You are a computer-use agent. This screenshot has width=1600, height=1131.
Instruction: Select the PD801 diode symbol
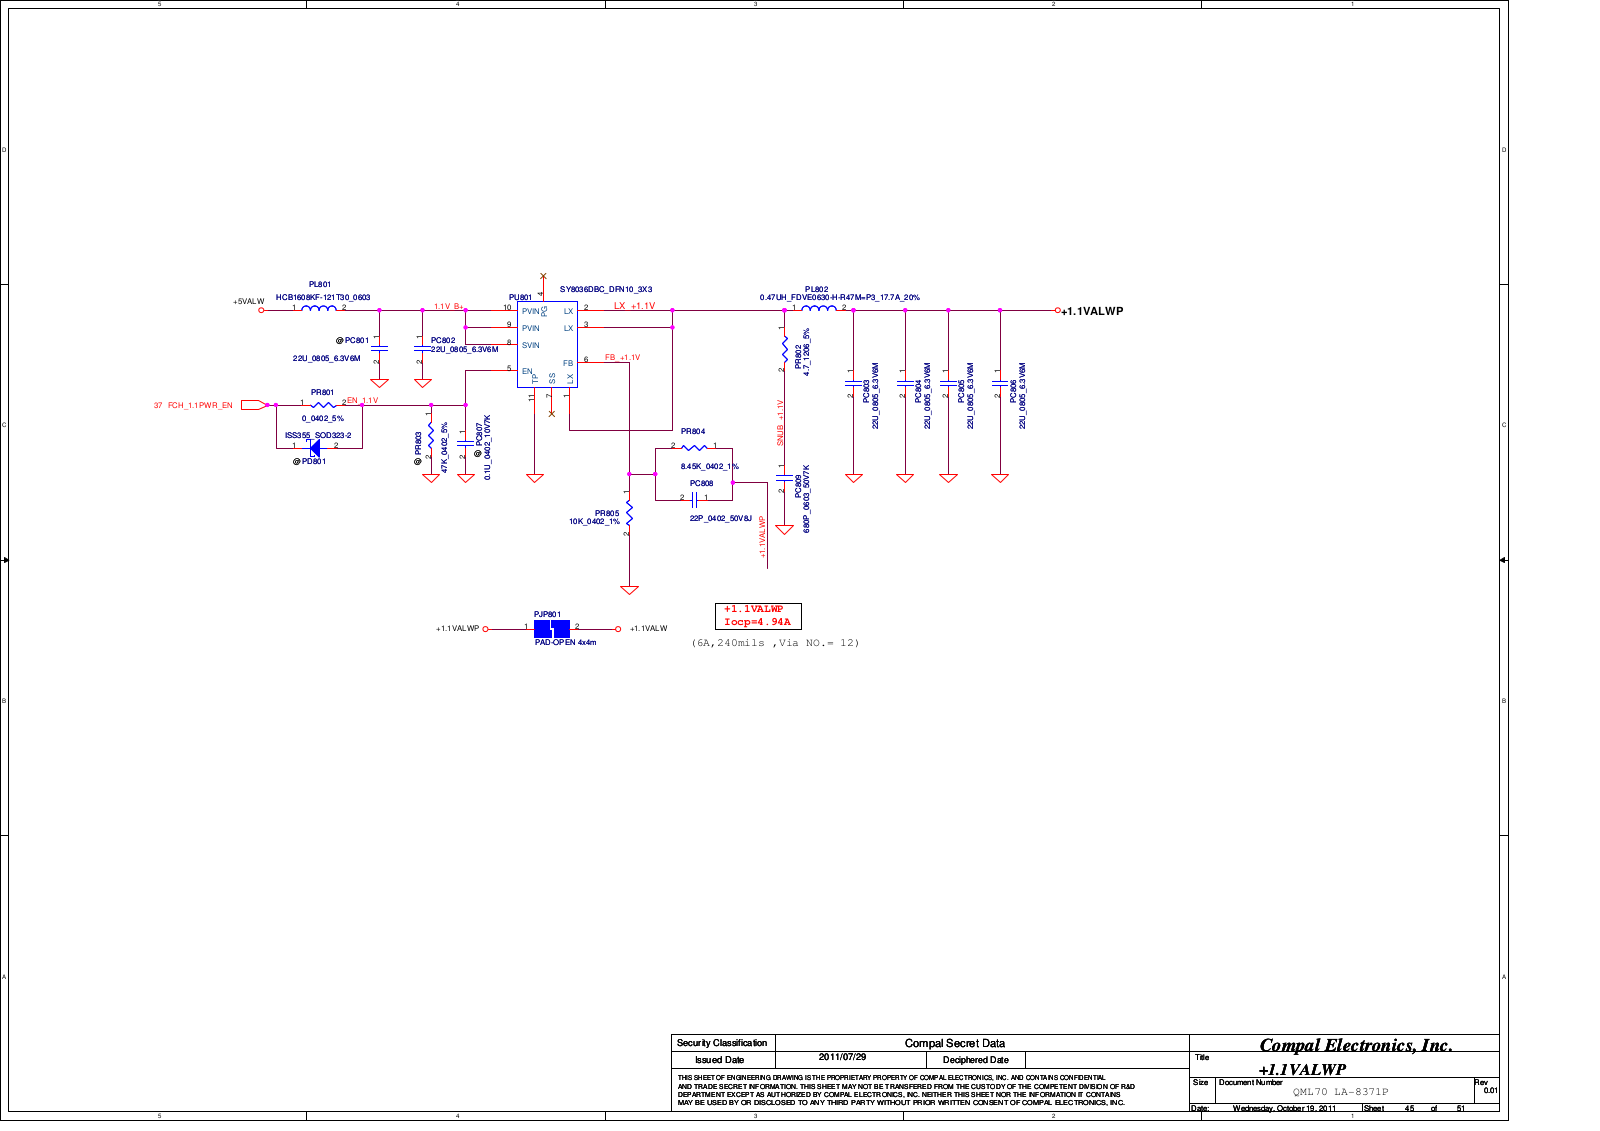point(314,448)
